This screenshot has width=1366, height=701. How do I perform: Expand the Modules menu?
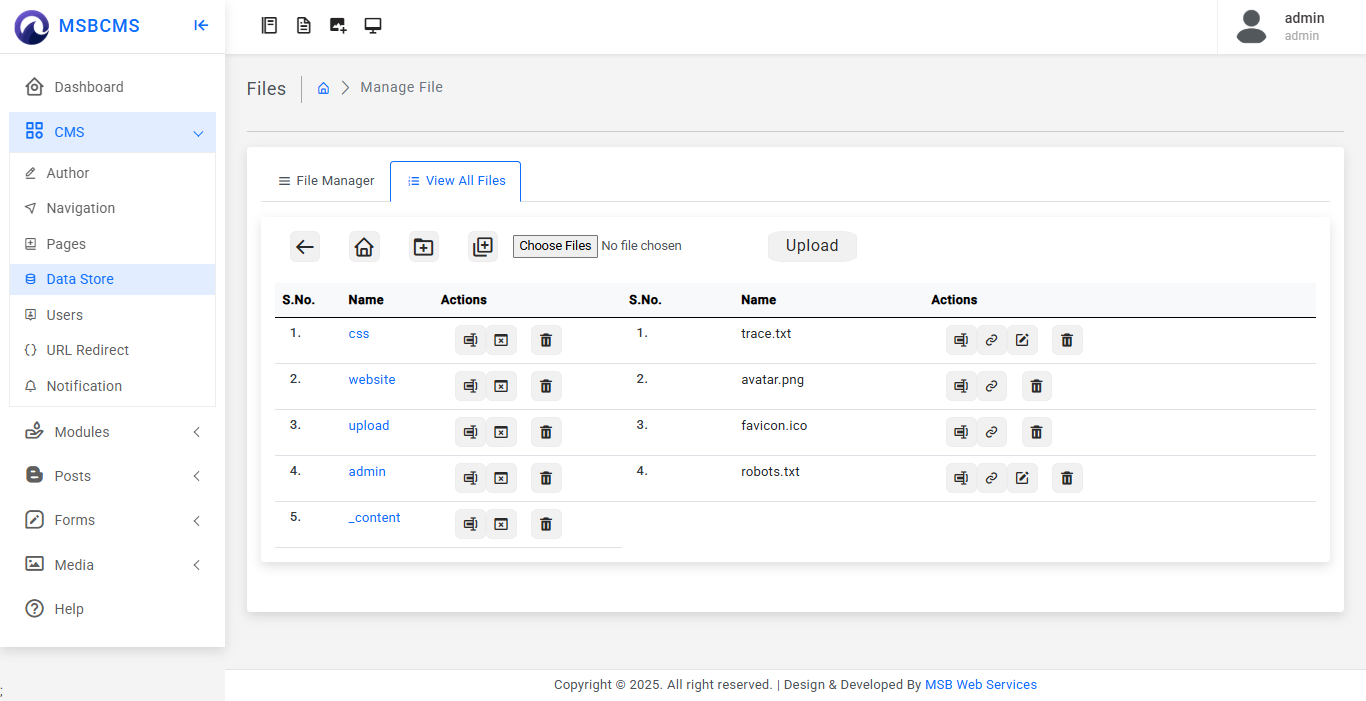pos(113,432)
